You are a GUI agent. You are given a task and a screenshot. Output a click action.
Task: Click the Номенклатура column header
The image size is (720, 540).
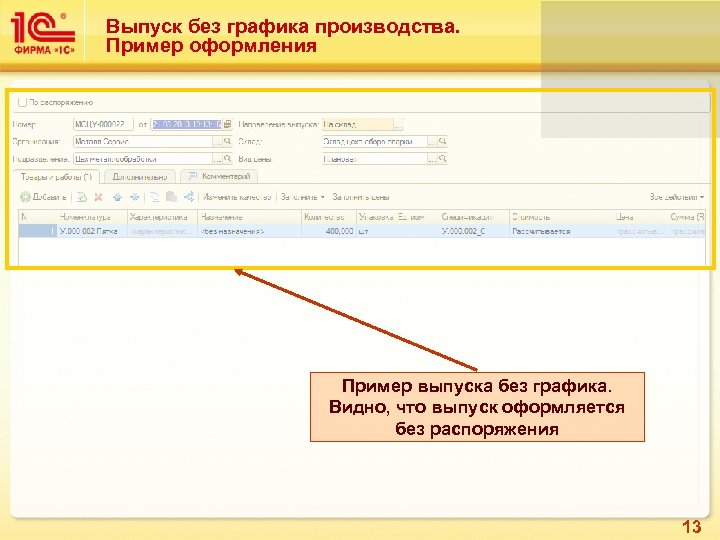(92, 217)
